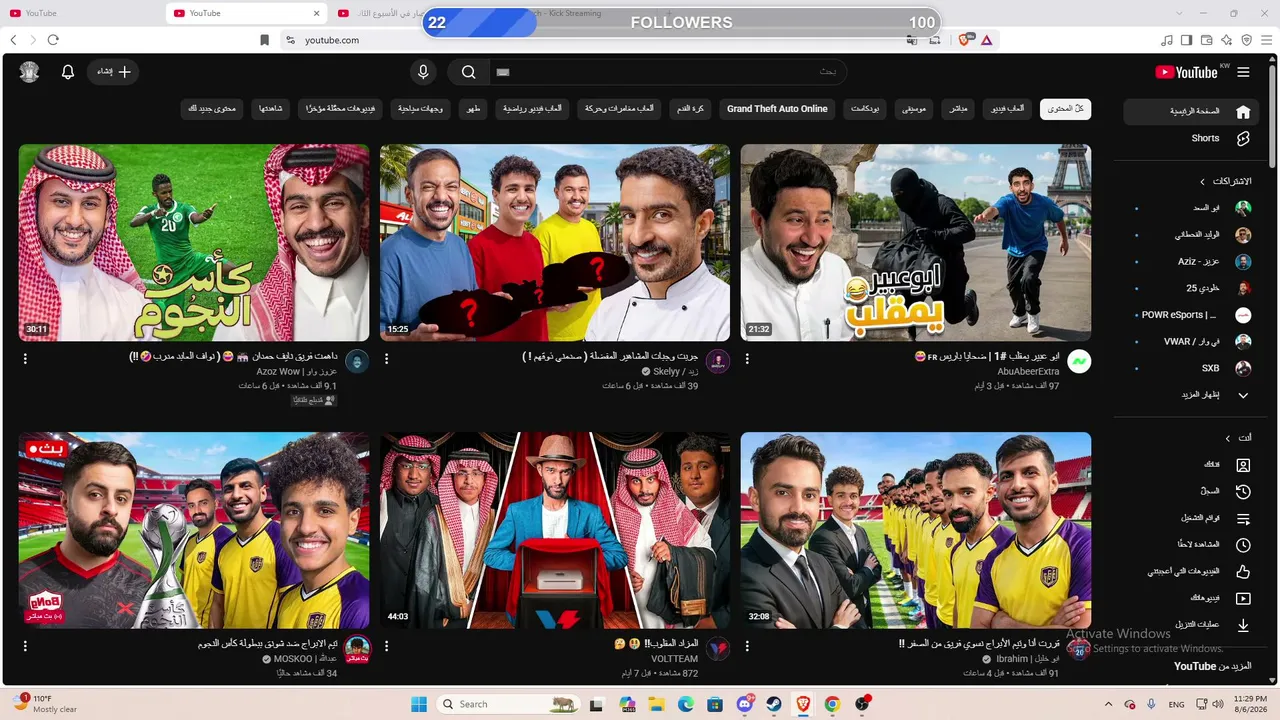This screenshot has height=720, width=1280.
Task: Open Watch Later clock icon in sidebar
Action: [x=1243, y=545]
